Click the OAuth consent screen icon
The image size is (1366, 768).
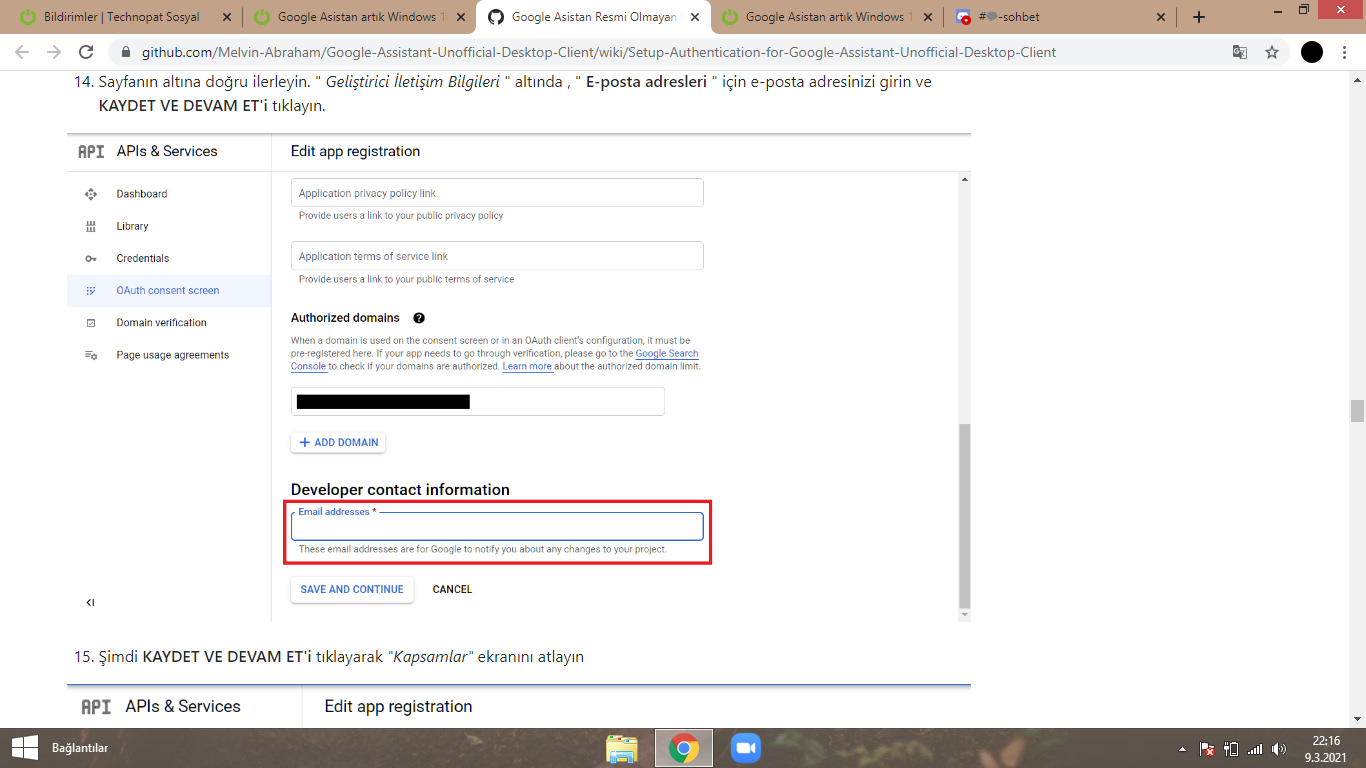pos(91,290)
